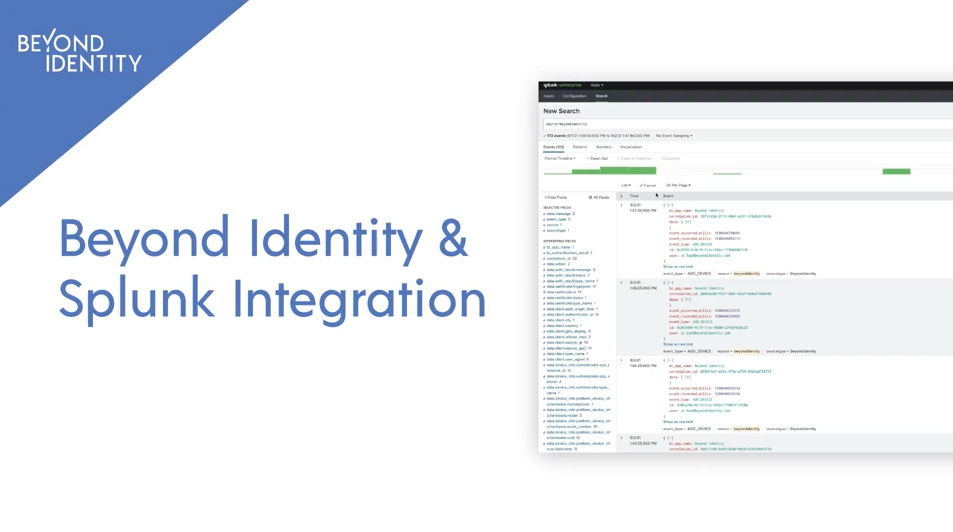
Task: Open the No Event Sampling dropdown
Action: [674, 136]
